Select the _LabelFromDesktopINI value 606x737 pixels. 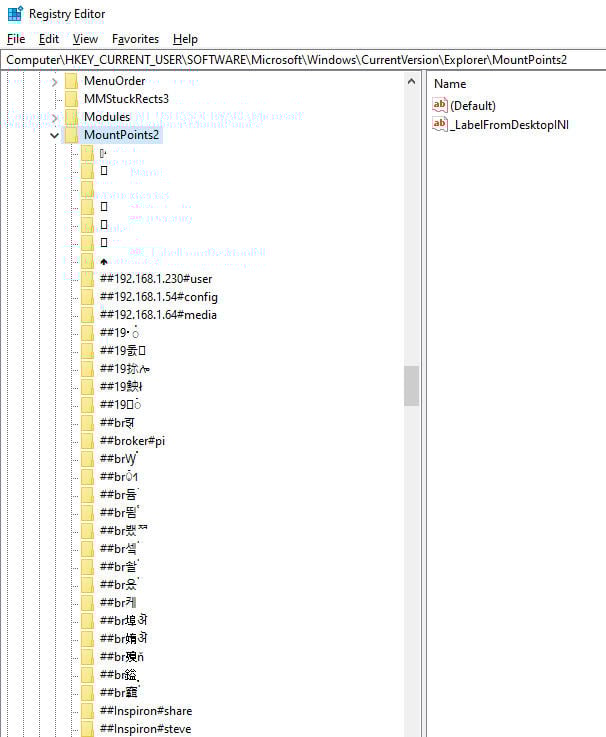click(x=509, y=125)
